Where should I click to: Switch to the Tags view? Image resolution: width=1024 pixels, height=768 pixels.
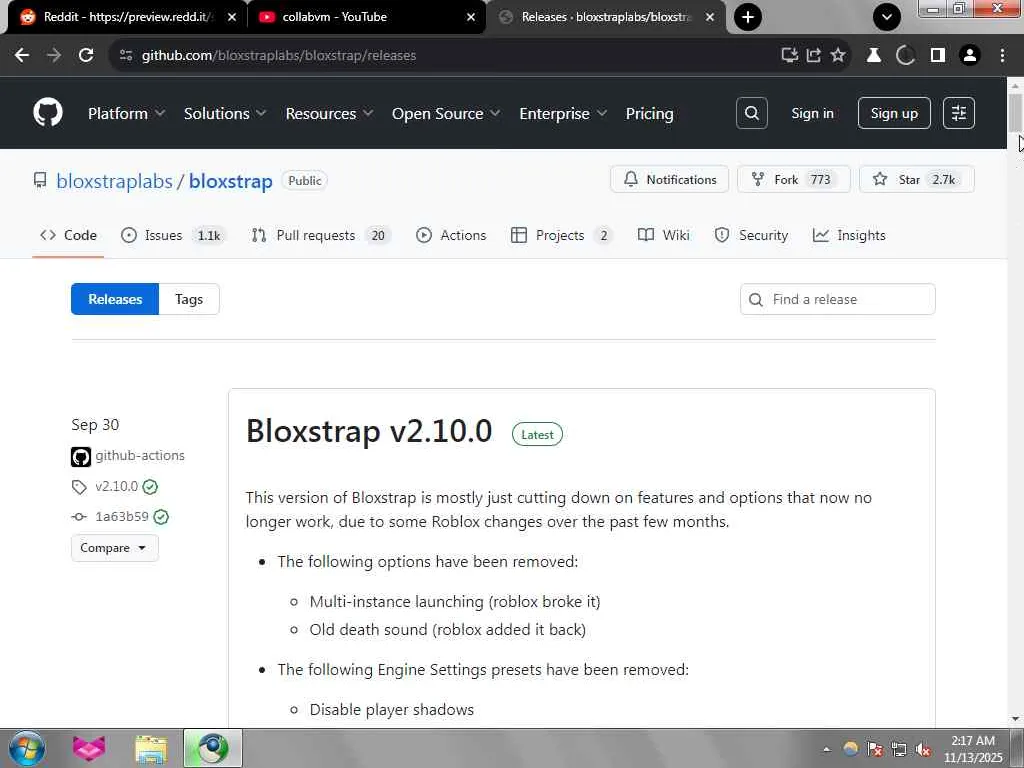pos(189,299)
